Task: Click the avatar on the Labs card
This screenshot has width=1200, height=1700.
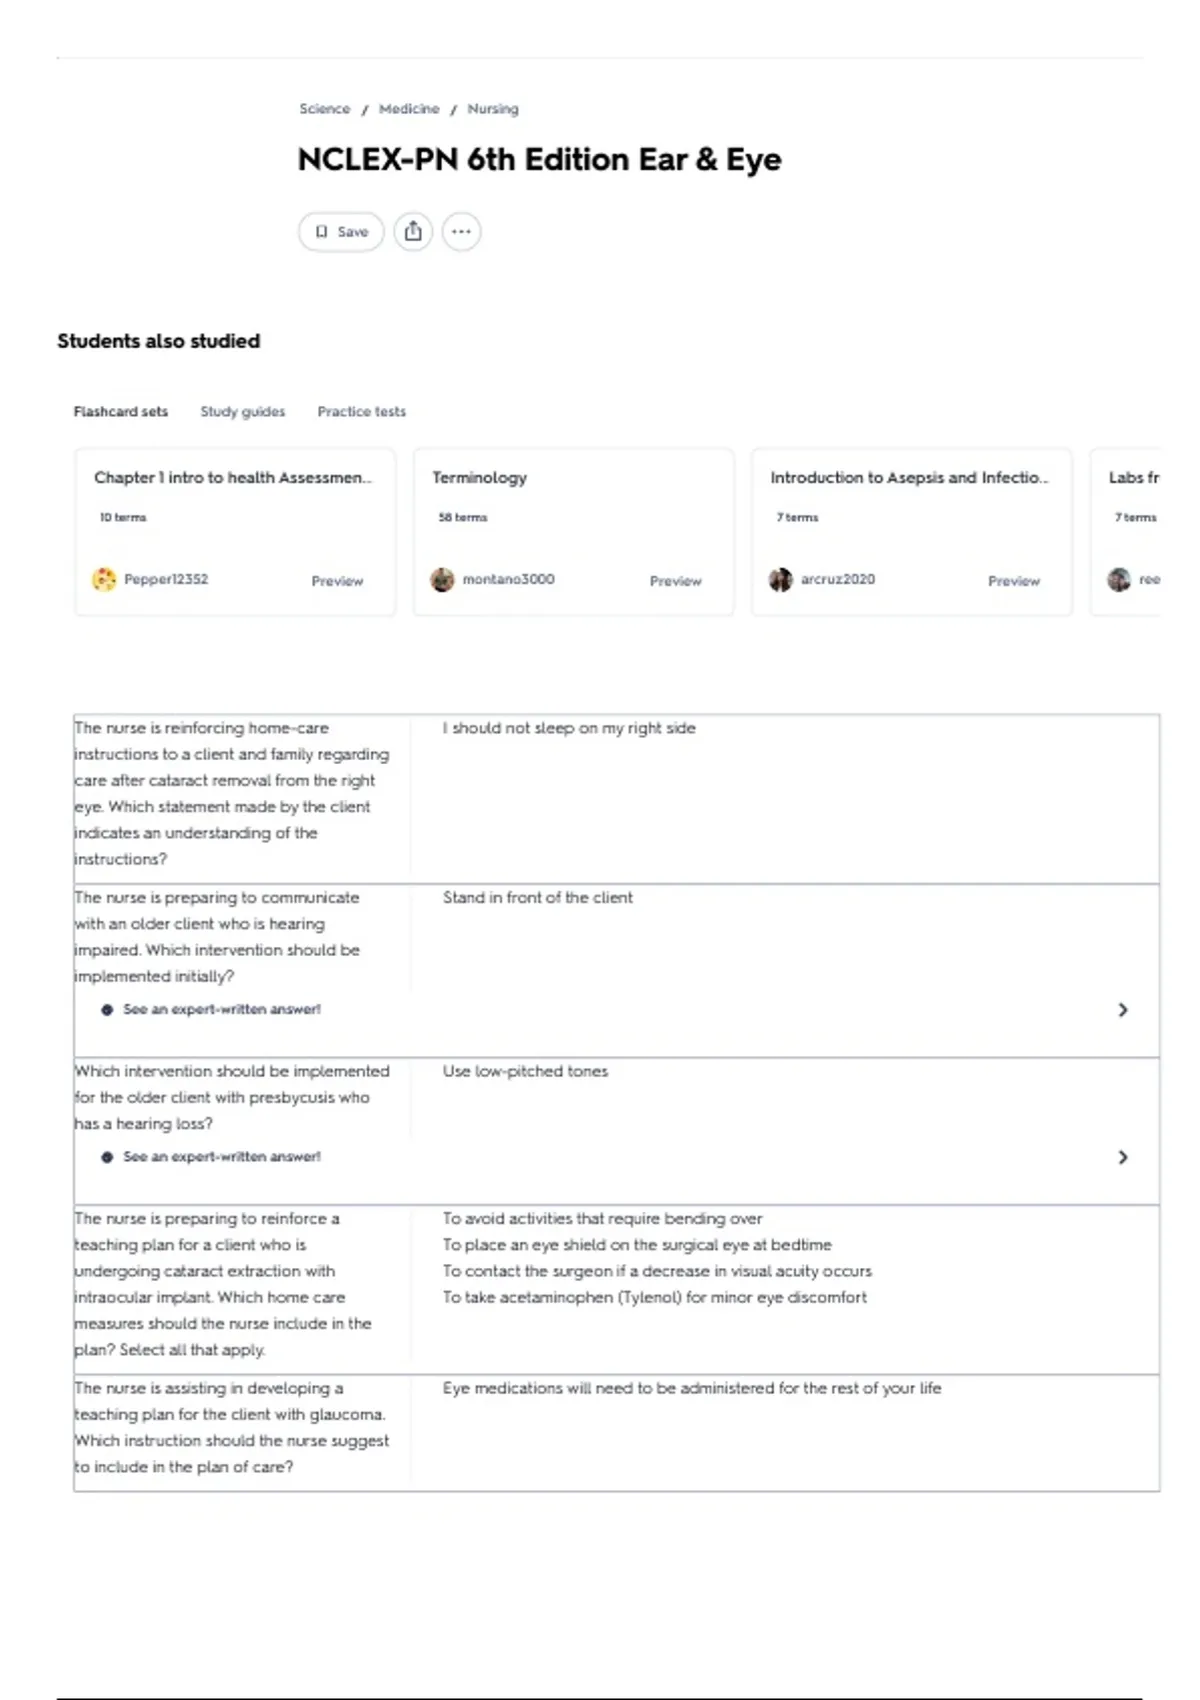Action: pyautogui.click(x=1119, y=579)
